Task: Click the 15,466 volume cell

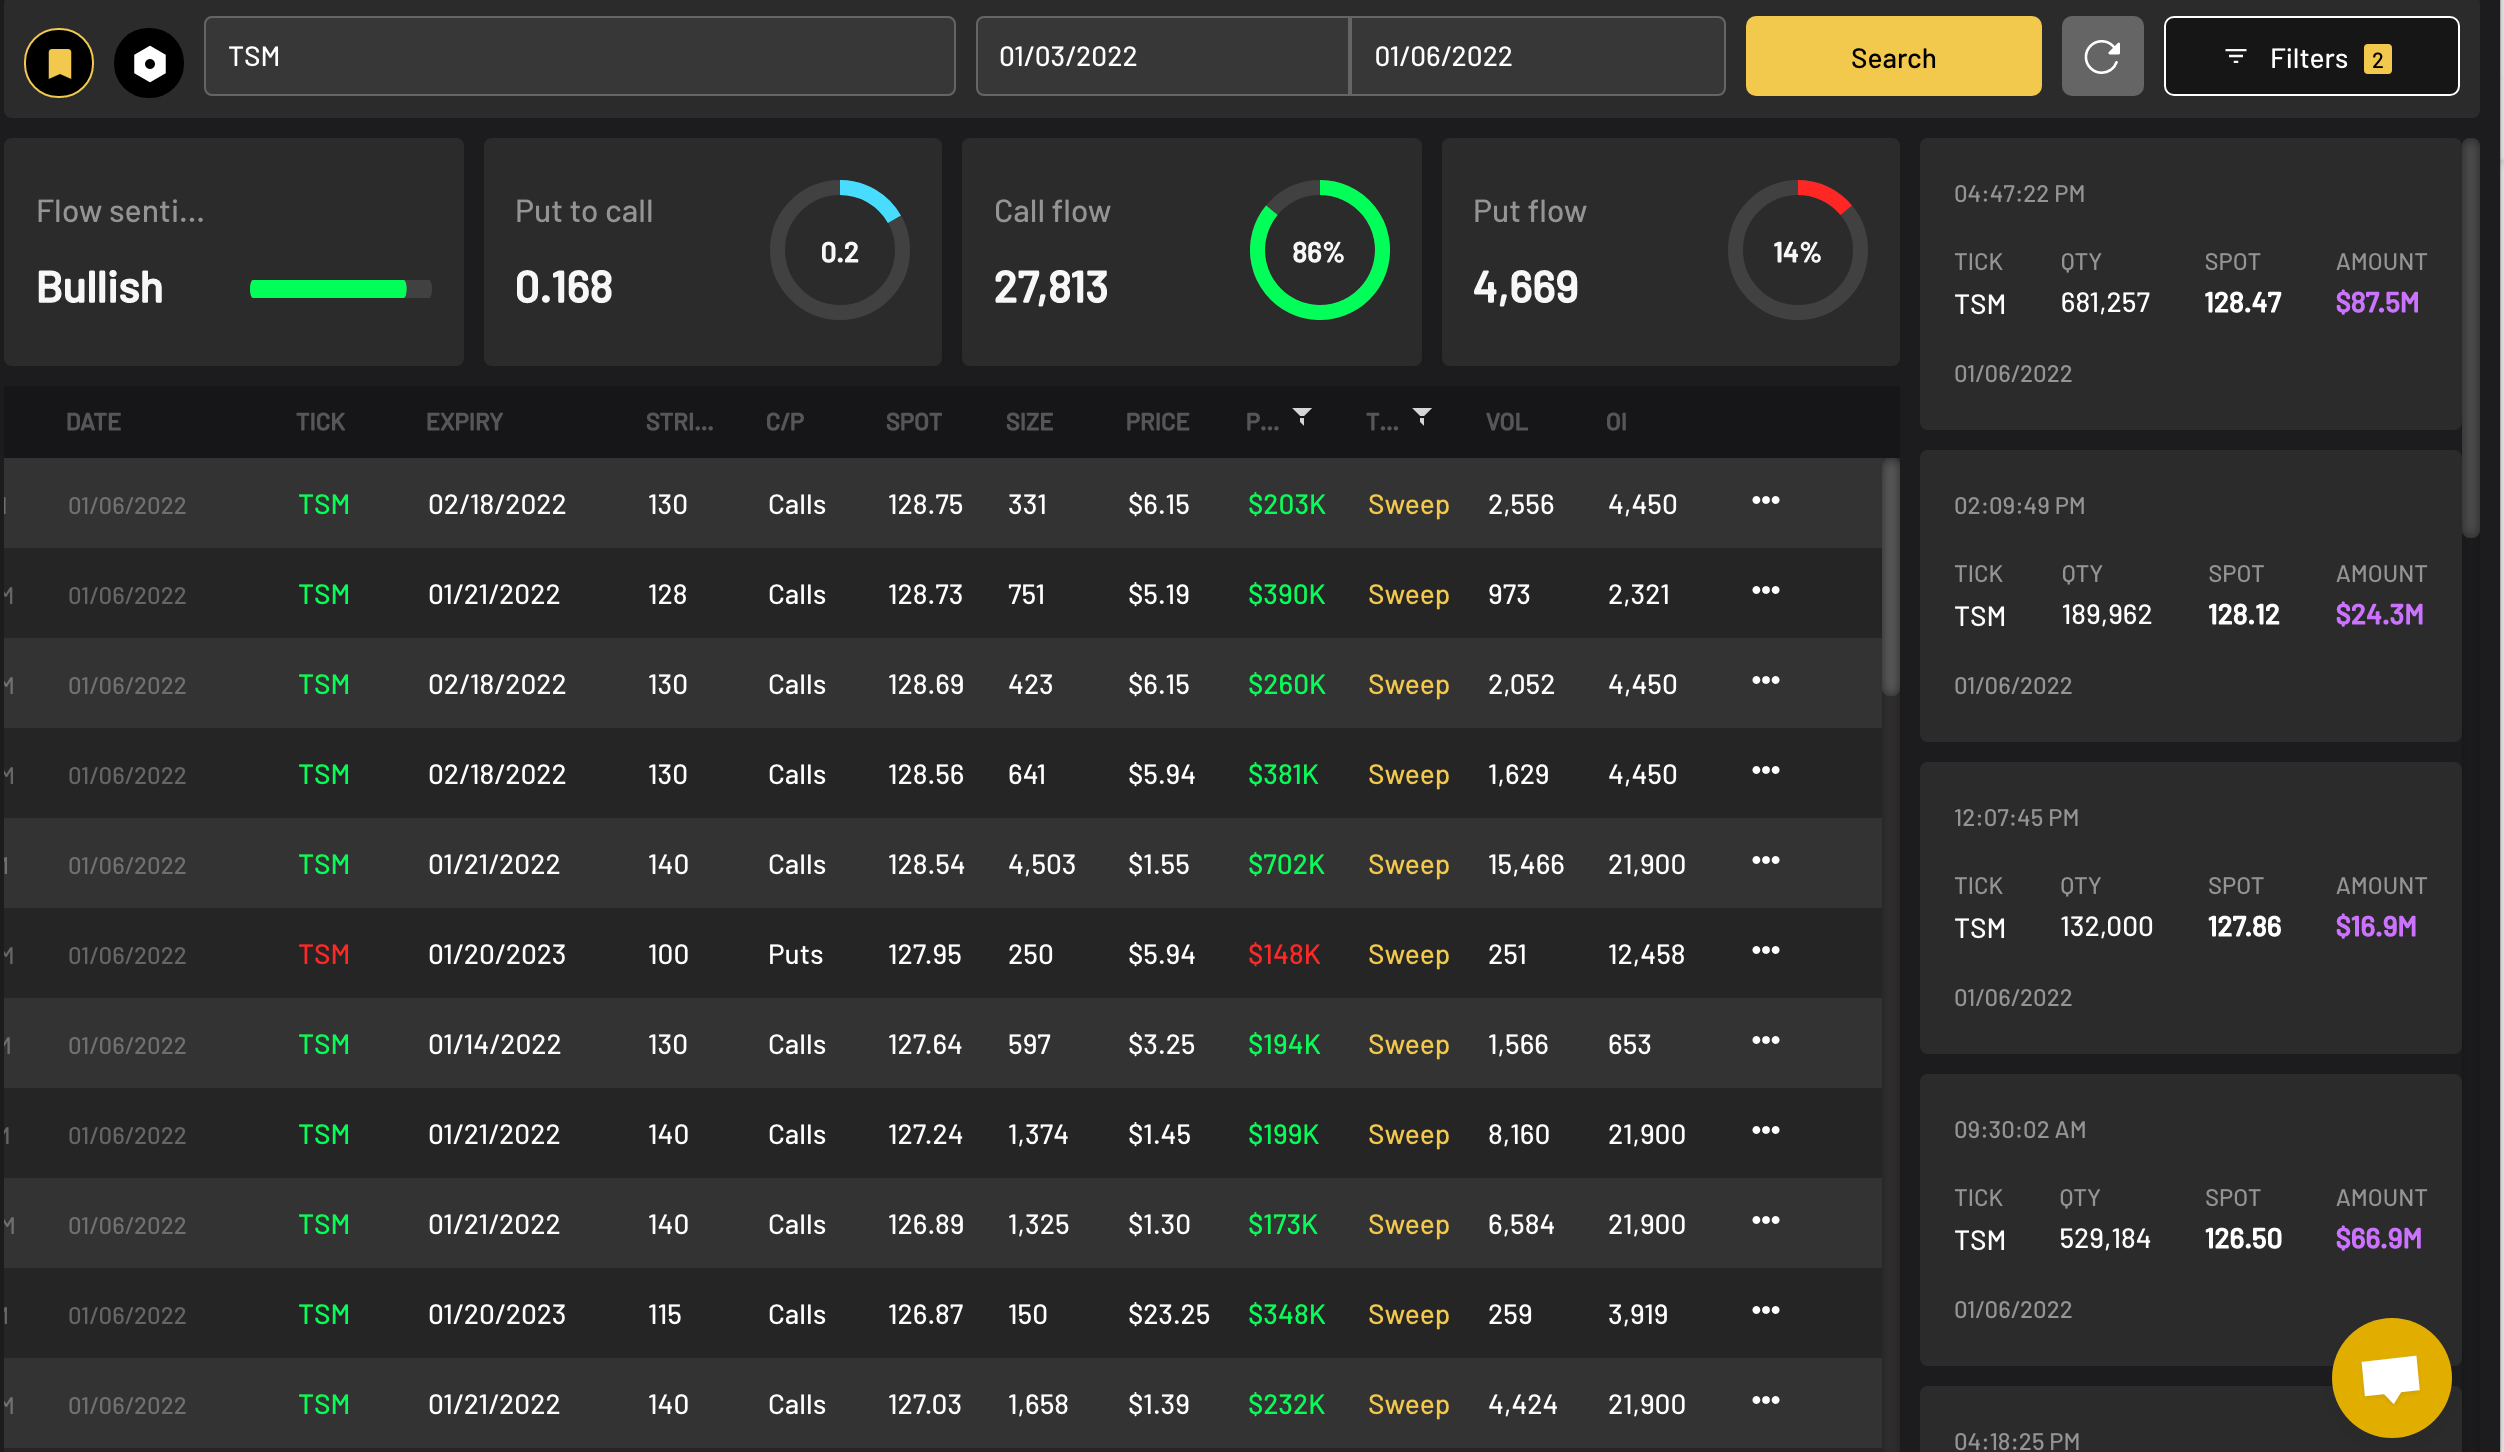Action: pos(1525,865)
